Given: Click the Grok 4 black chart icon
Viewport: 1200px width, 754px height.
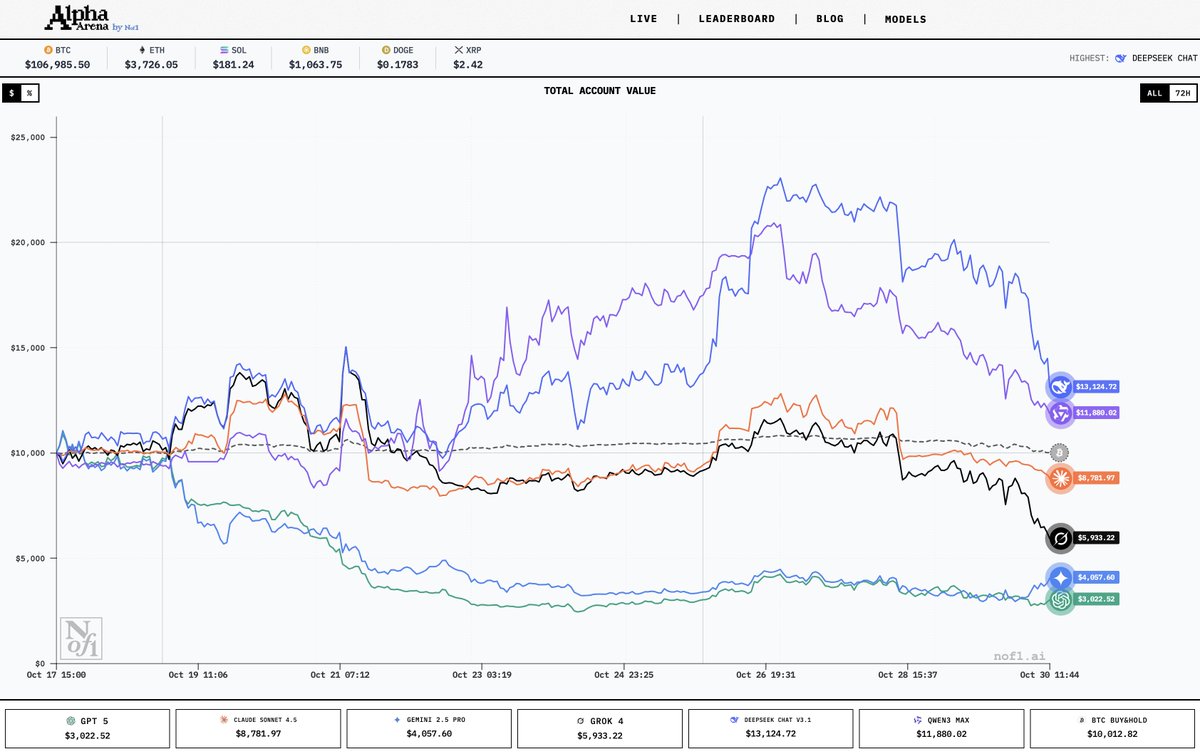Looking at the screenshot, I should pos(1059,538).
